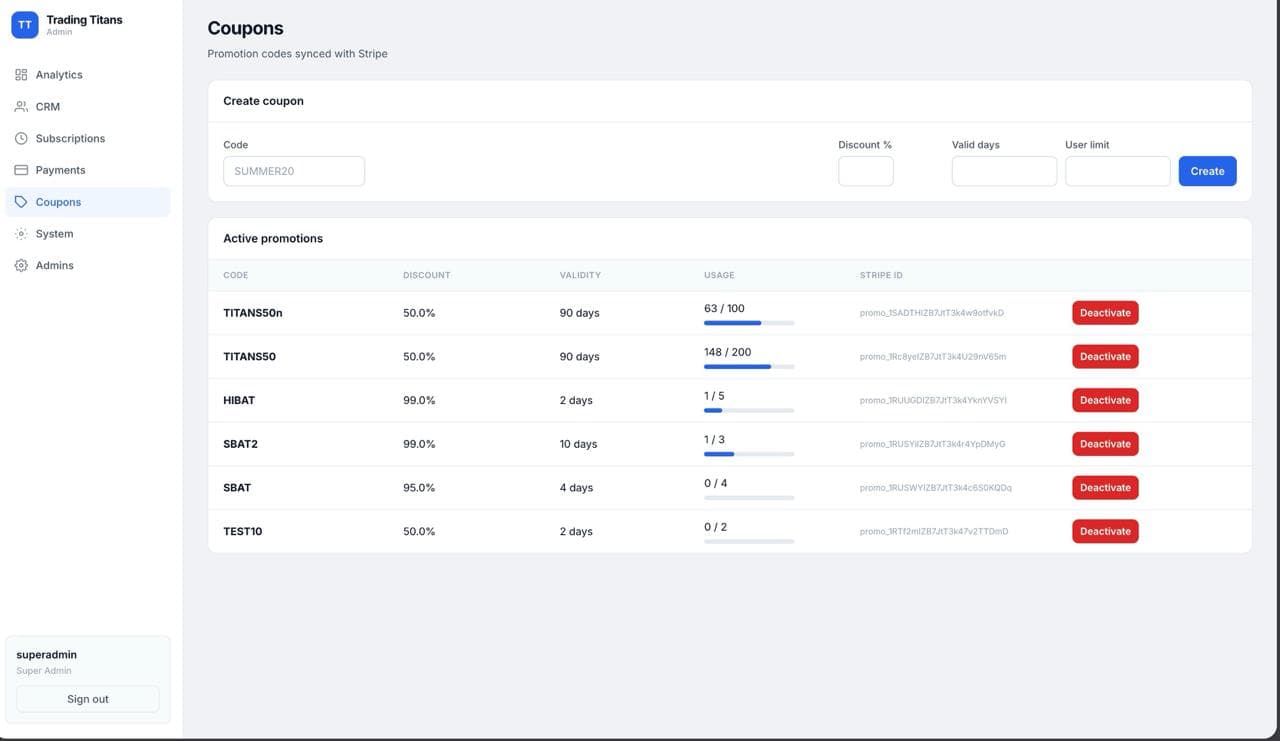1280x741 pixels.
Task: Deactivate the HIBAT coupon
Action: point(1105,400)
